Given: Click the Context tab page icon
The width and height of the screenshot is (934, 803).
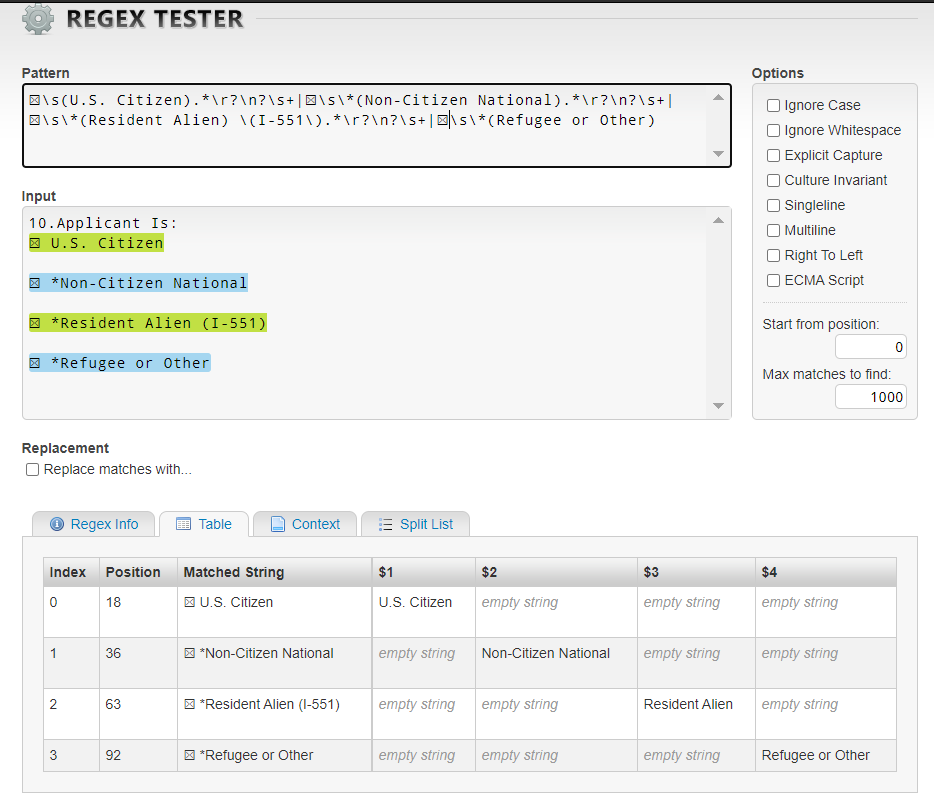Looking at the screenshot, I should pos(278,524).
